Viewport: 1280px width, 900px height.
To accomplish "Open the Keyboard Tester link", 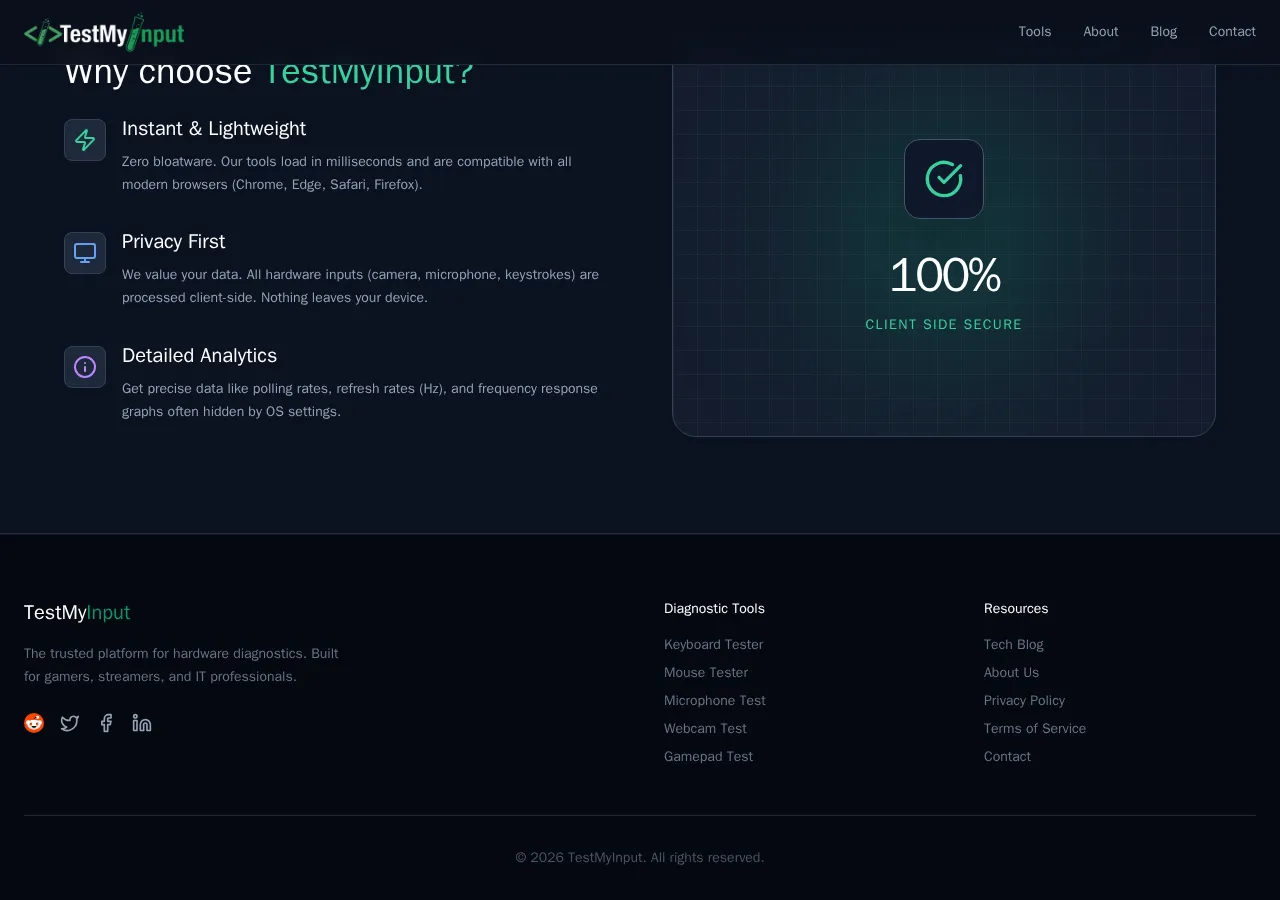I will tap(714, 645).
